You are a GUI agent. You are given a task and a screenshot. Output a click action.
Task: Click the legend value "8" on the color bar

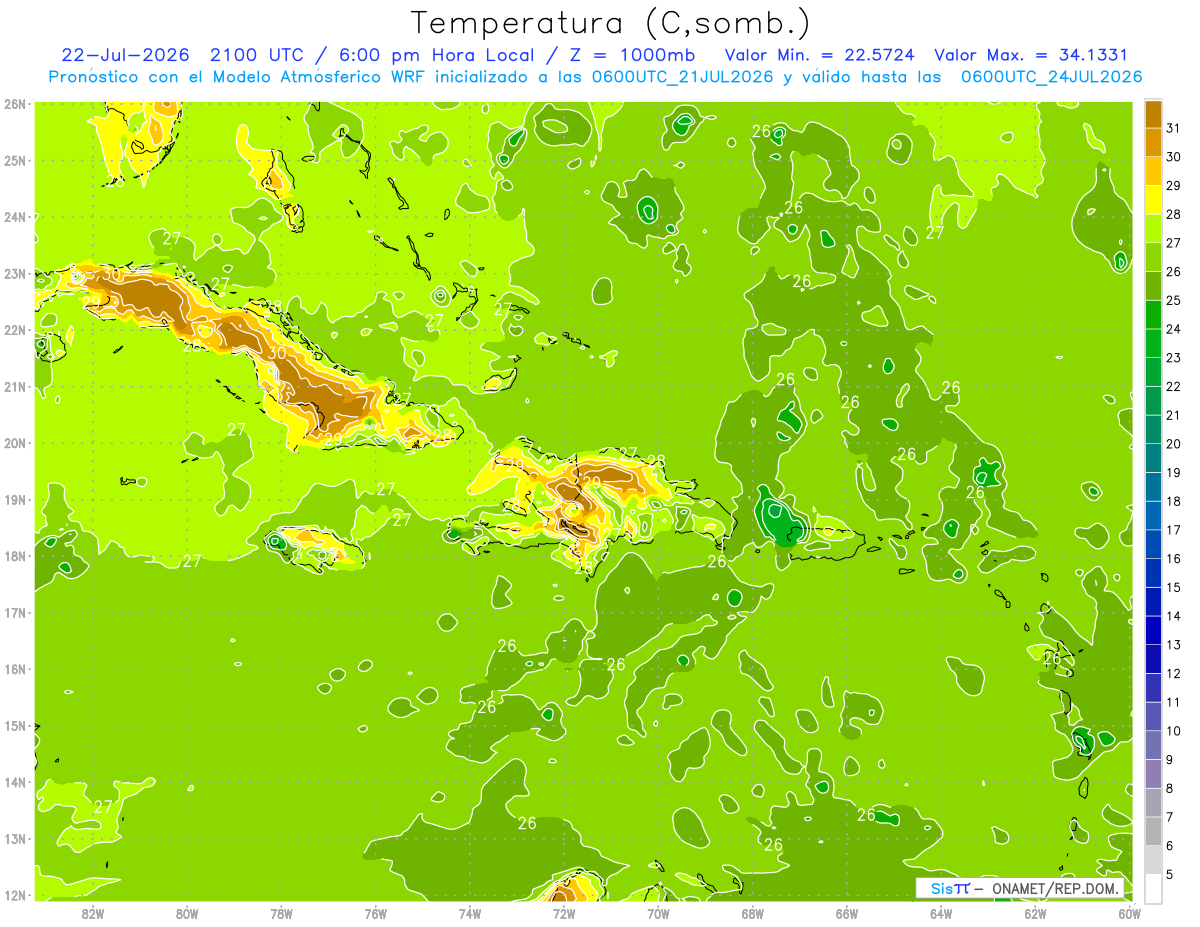point(1171,788)
